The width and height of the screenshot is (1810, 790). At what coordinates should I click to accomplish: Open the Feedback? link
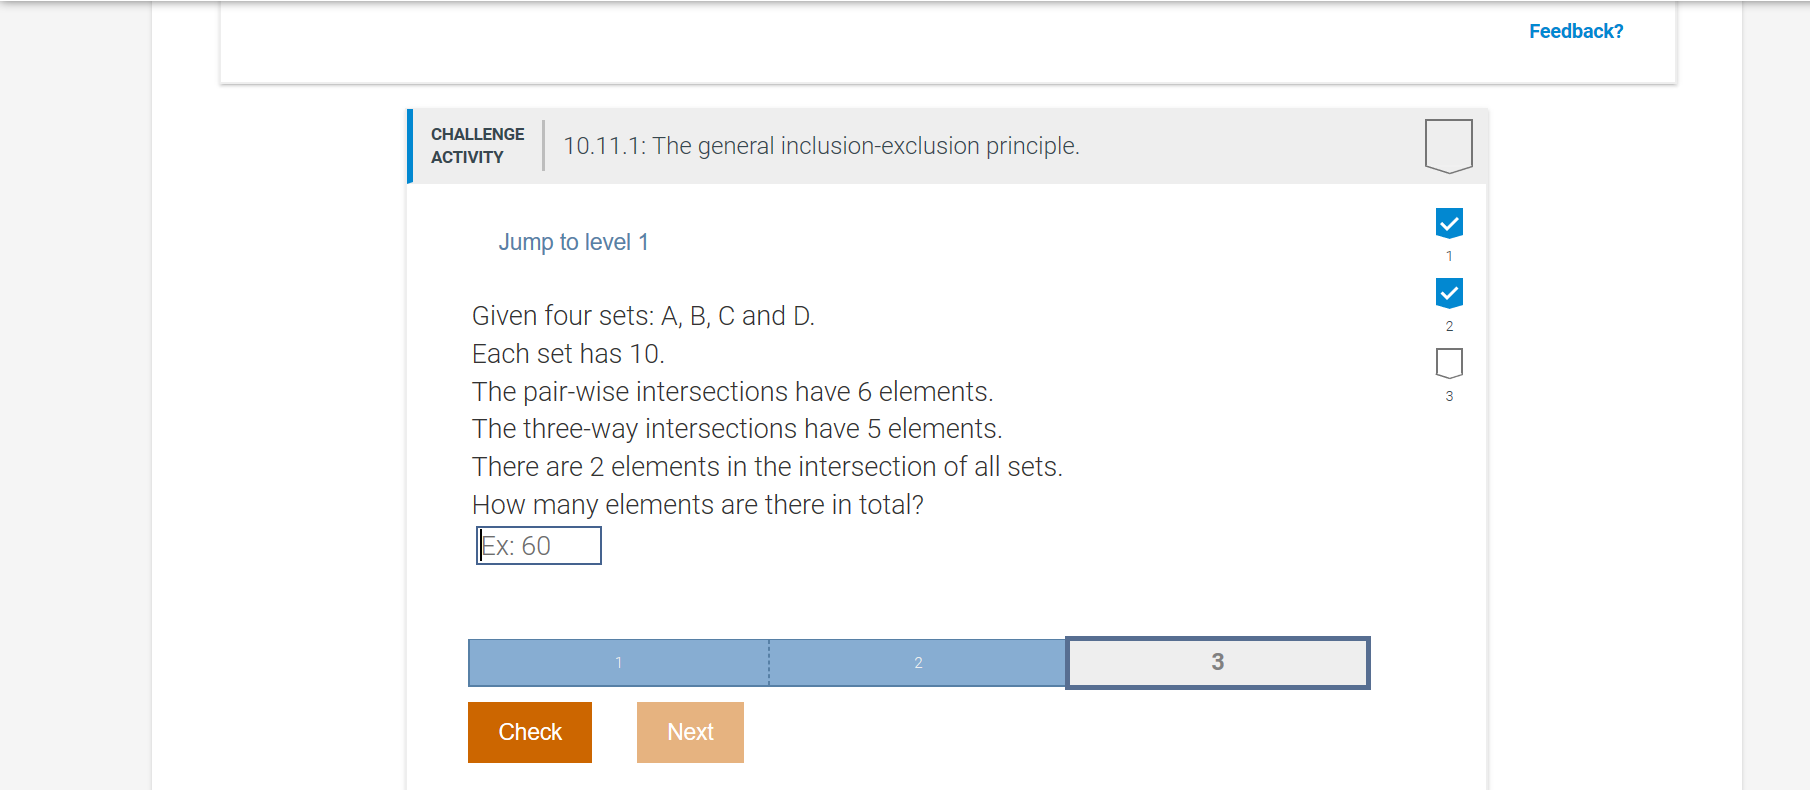coord(1576,31)
